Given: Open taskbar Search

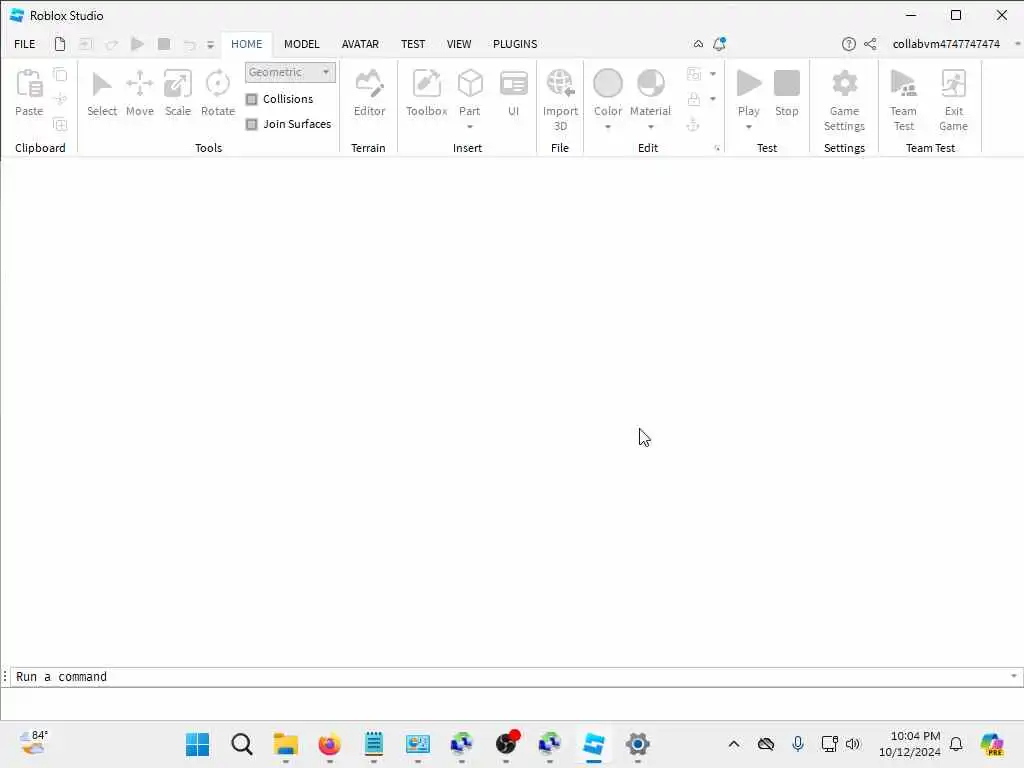Looking at the screenshot, I should coord(242,744).
